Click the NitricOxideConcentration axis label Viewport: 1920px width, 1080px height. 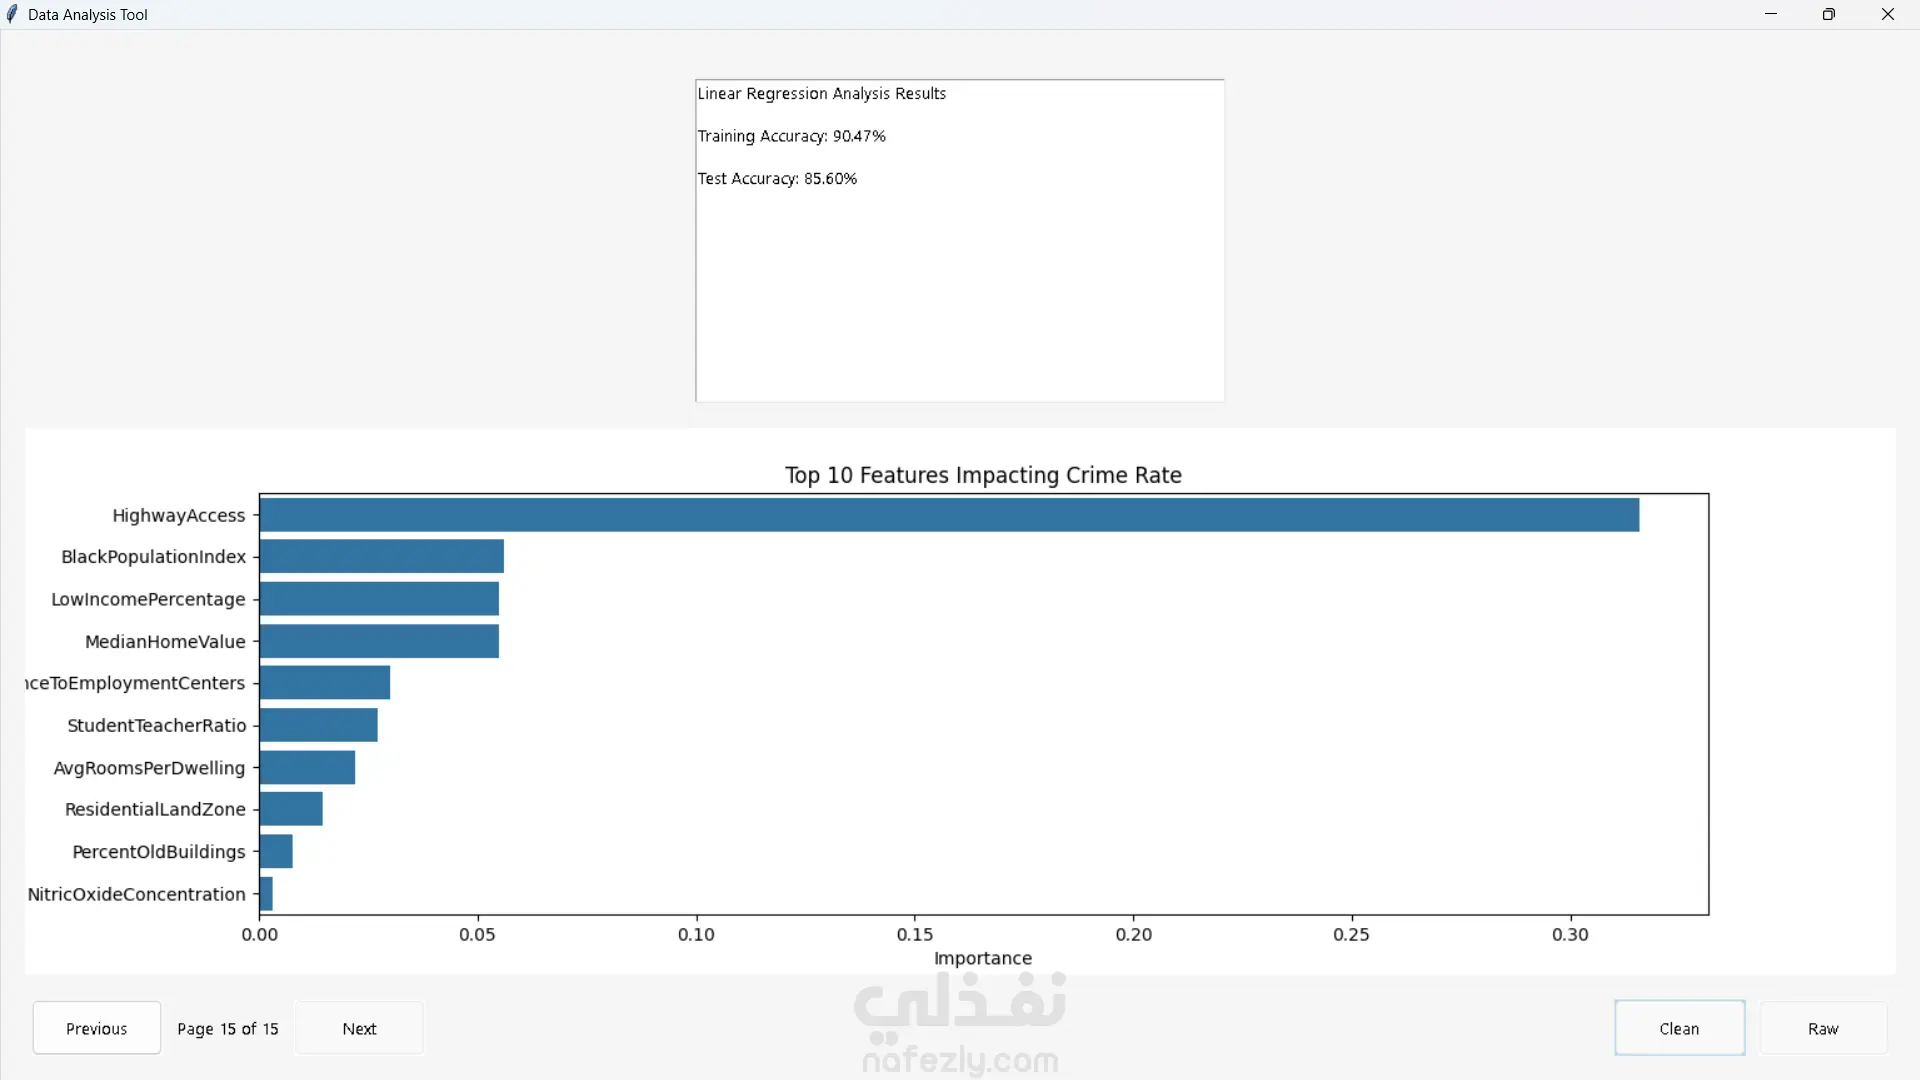pos(137,894)
